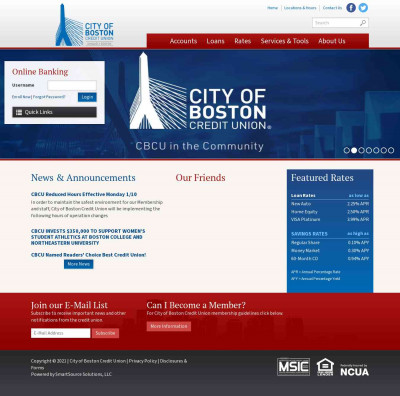Click the 60-Month CD rate row
The height and width of the screenshot is (396, 400).
coord(330,258)
